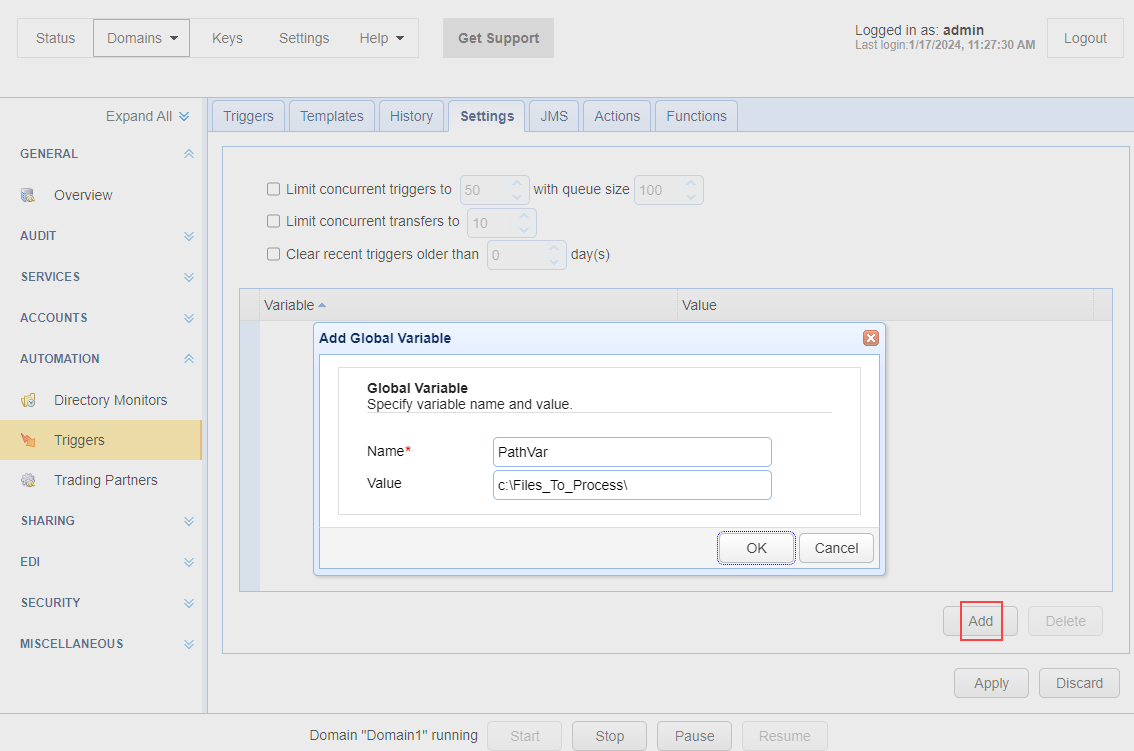
Task: Click the Variable column sort arrow
Action: click(x=322, y=305)
